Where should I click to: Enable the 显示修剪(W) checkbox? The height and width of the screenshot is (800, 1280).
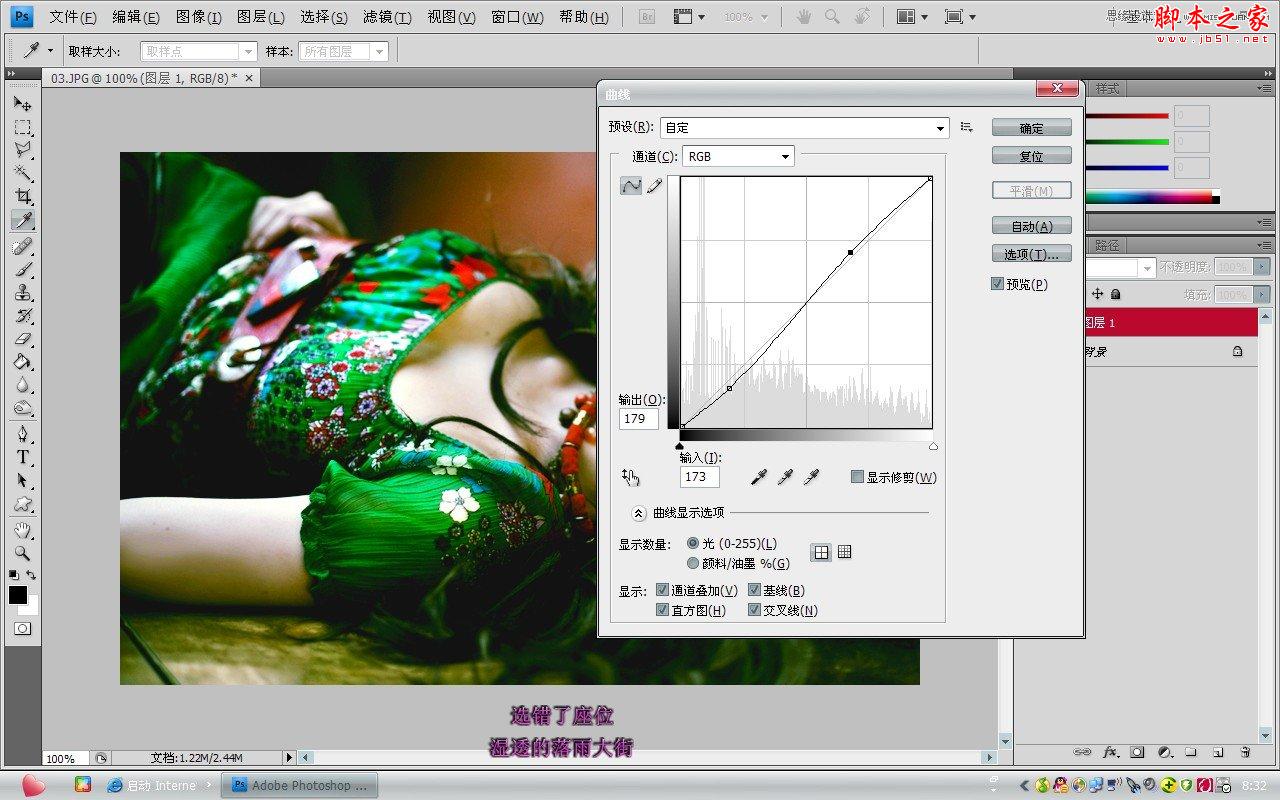click(857, 477)
